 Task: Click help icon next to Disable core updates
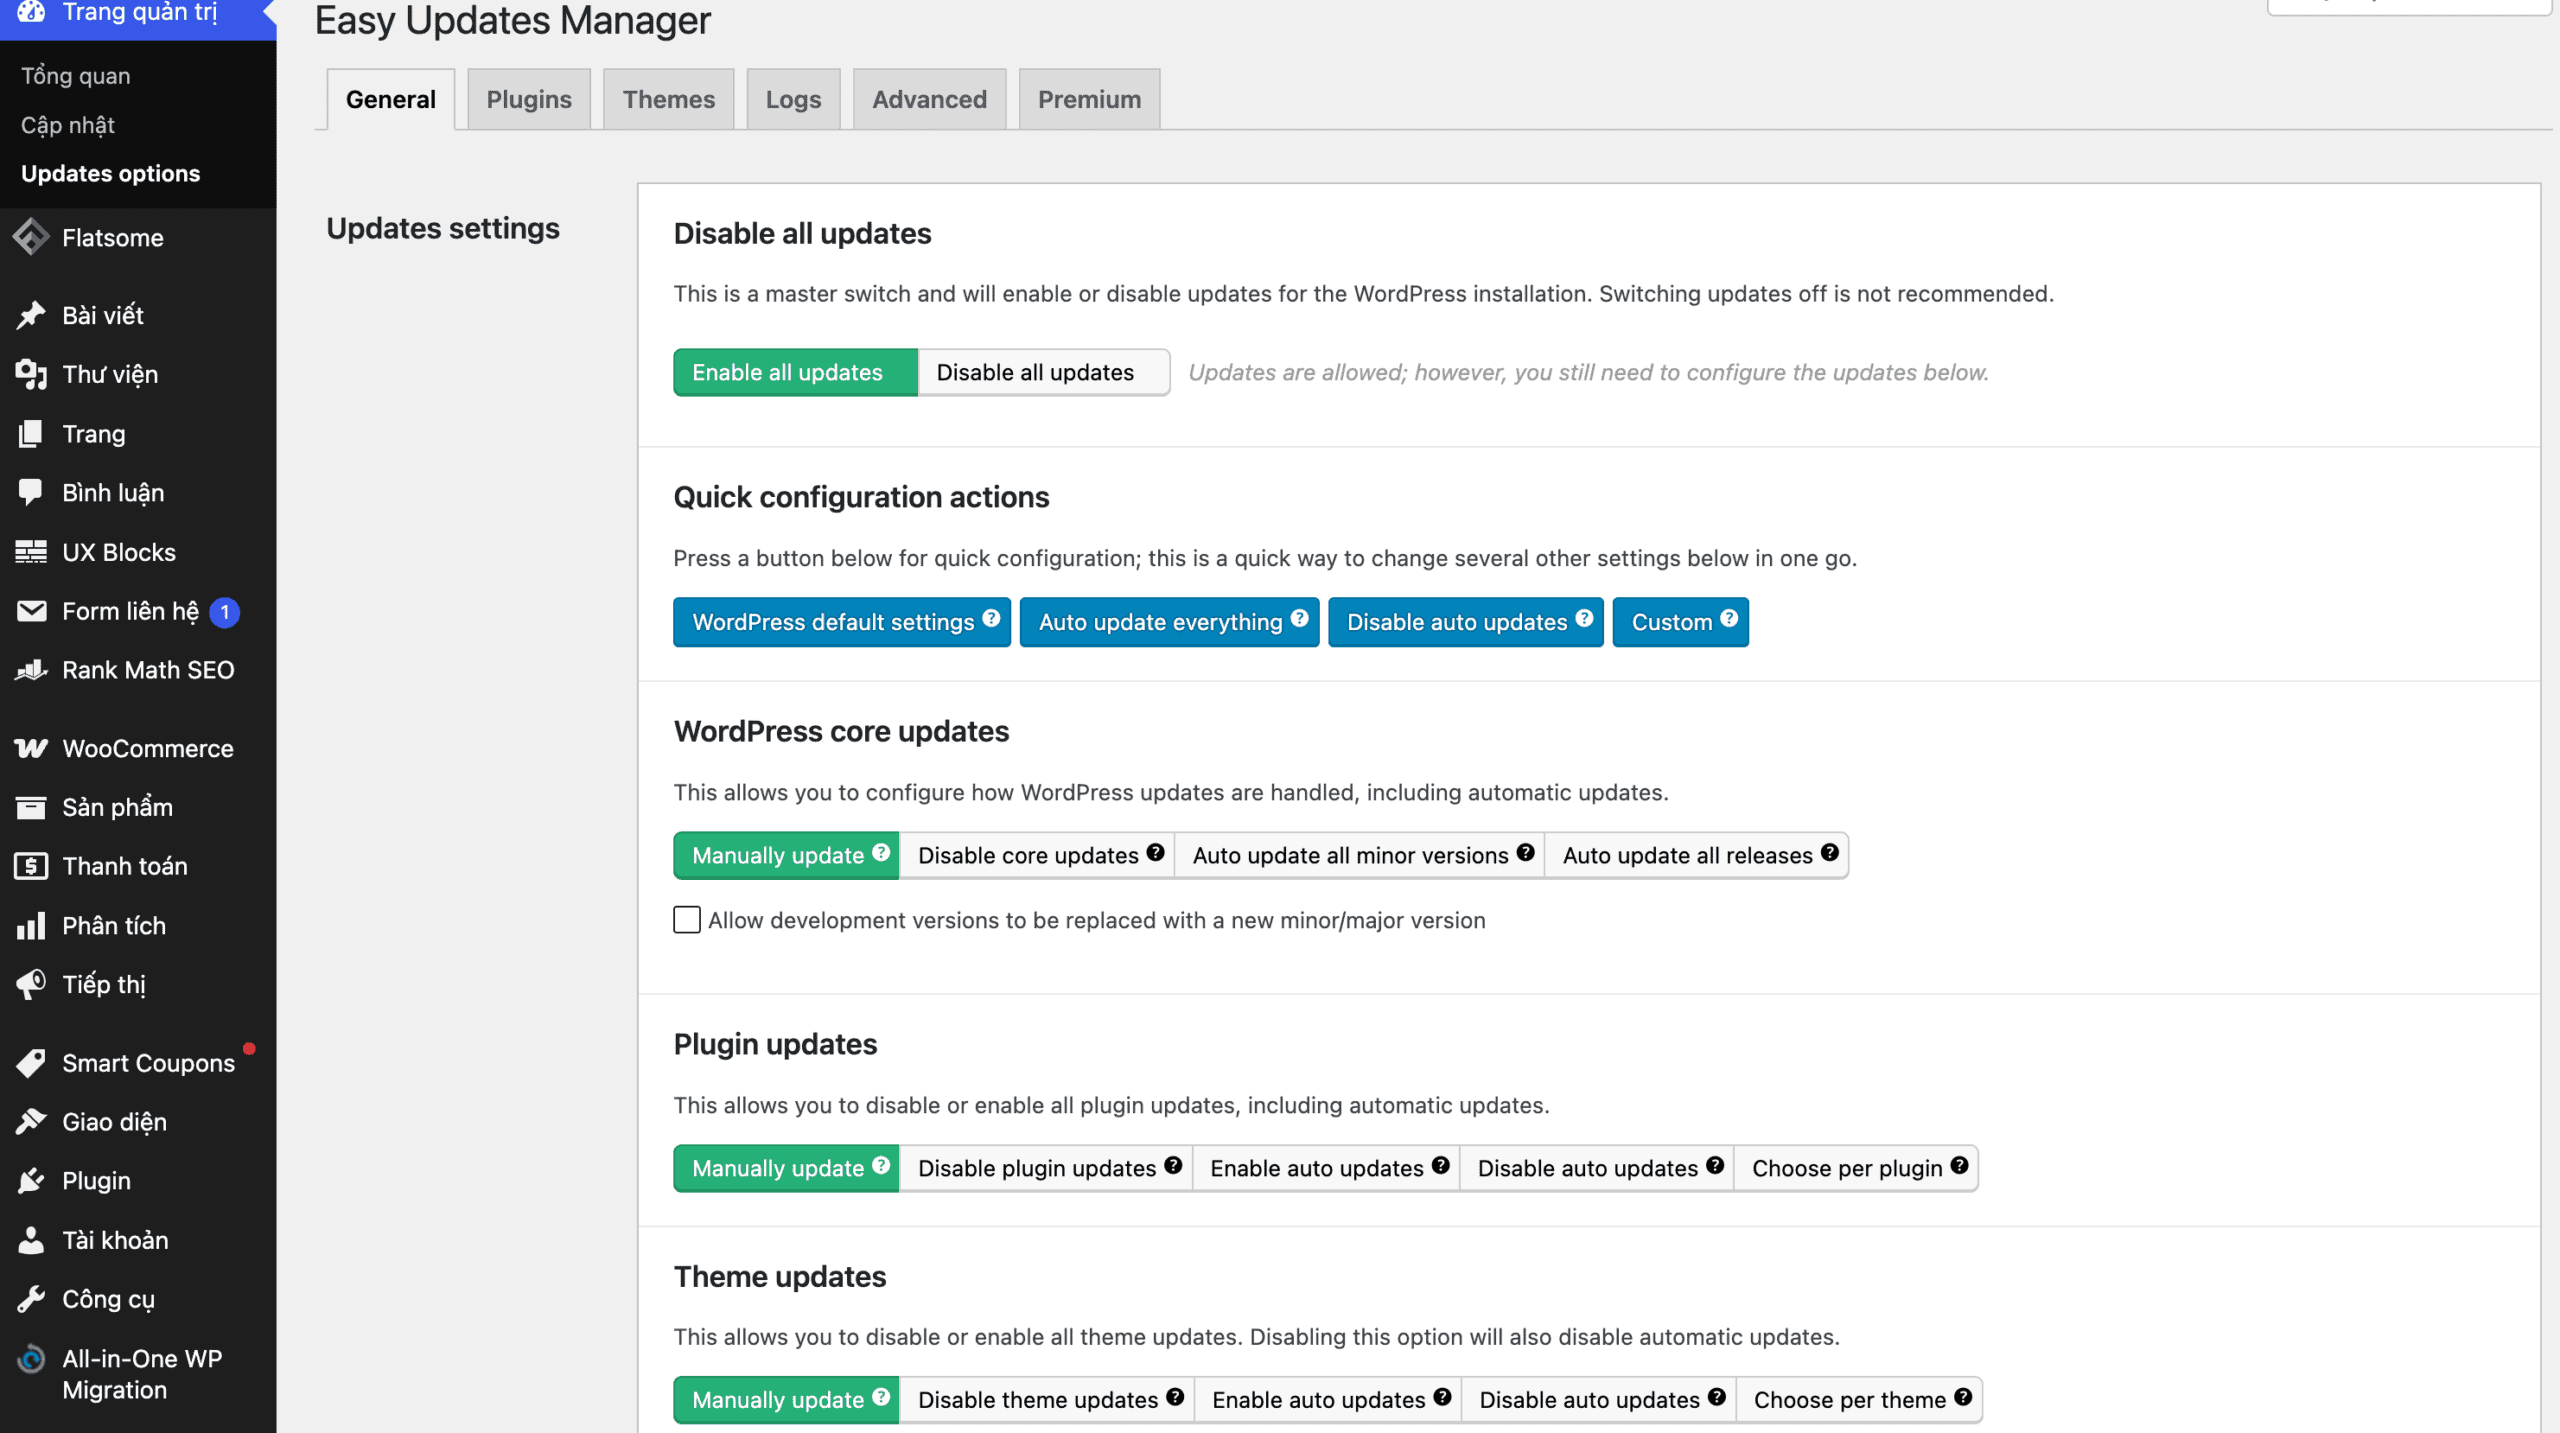pos(1155,852)
